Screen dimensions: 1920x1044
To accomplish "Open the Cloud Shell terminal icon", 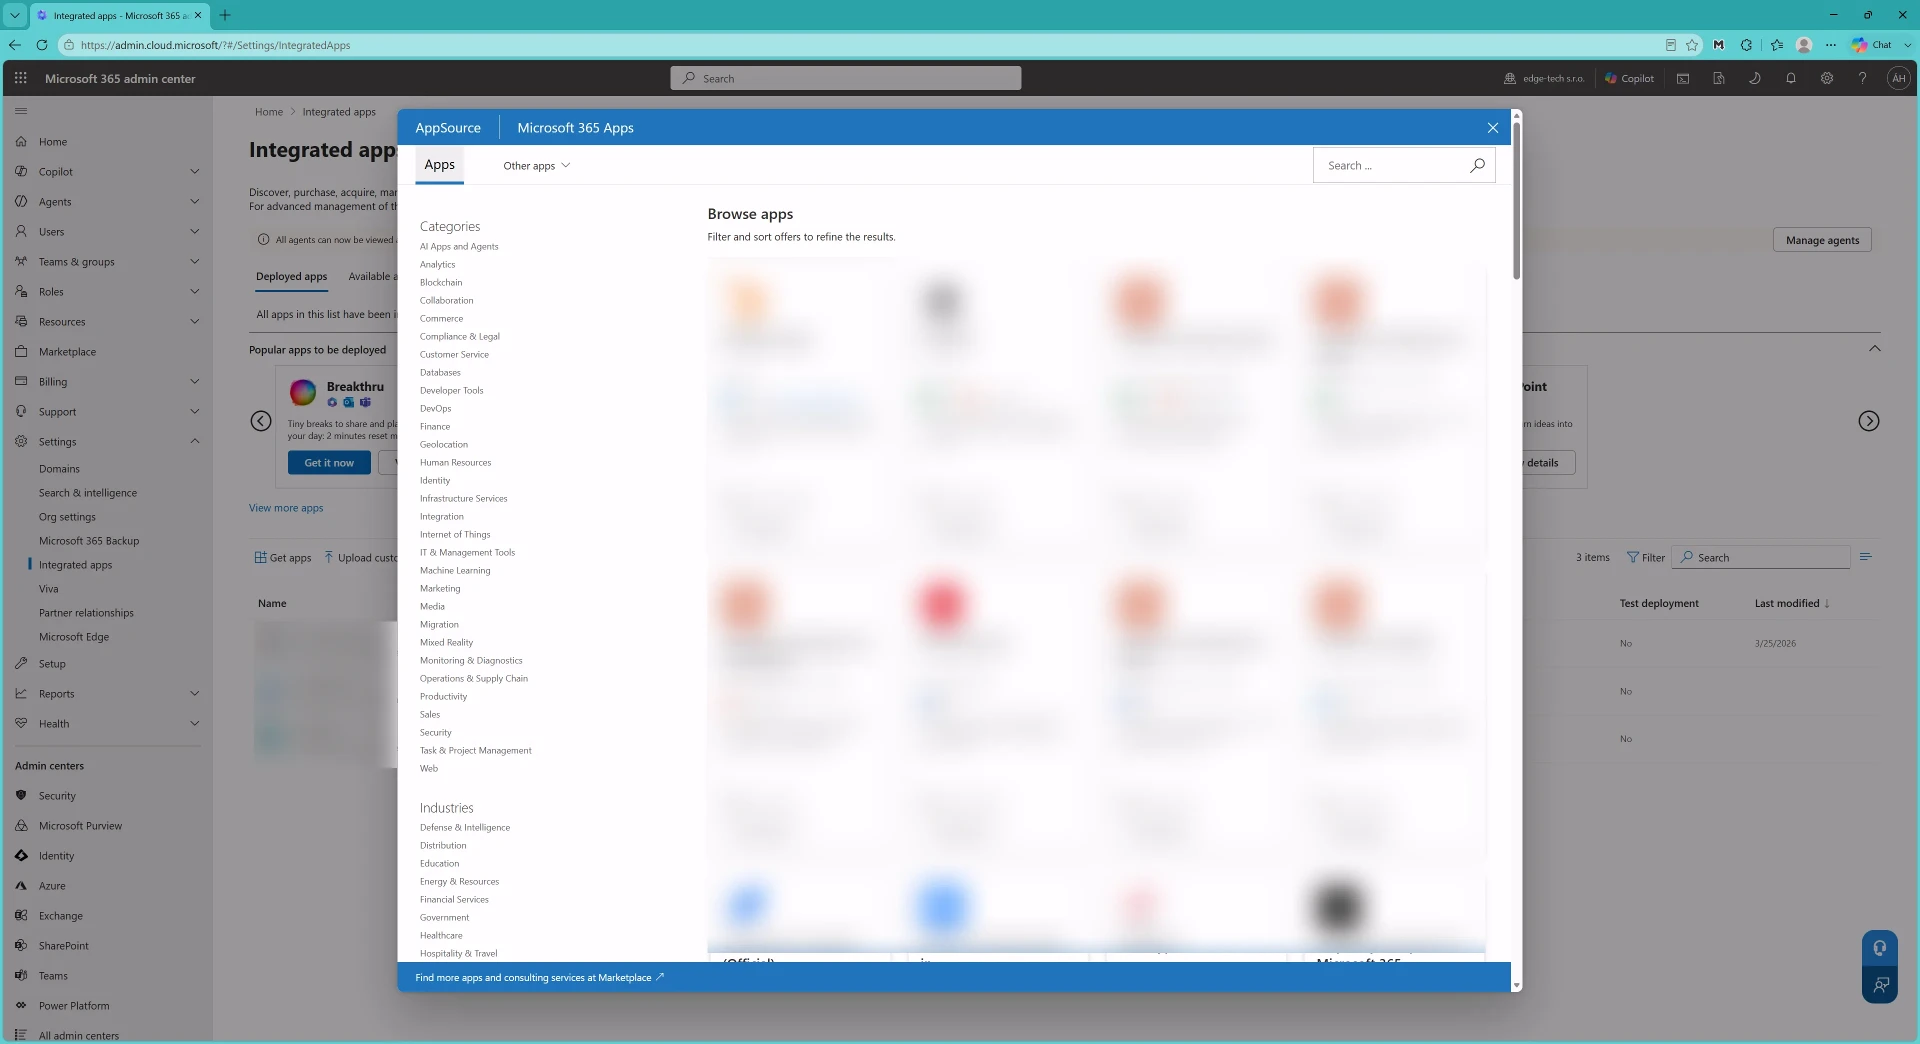I will (1683, 78).
